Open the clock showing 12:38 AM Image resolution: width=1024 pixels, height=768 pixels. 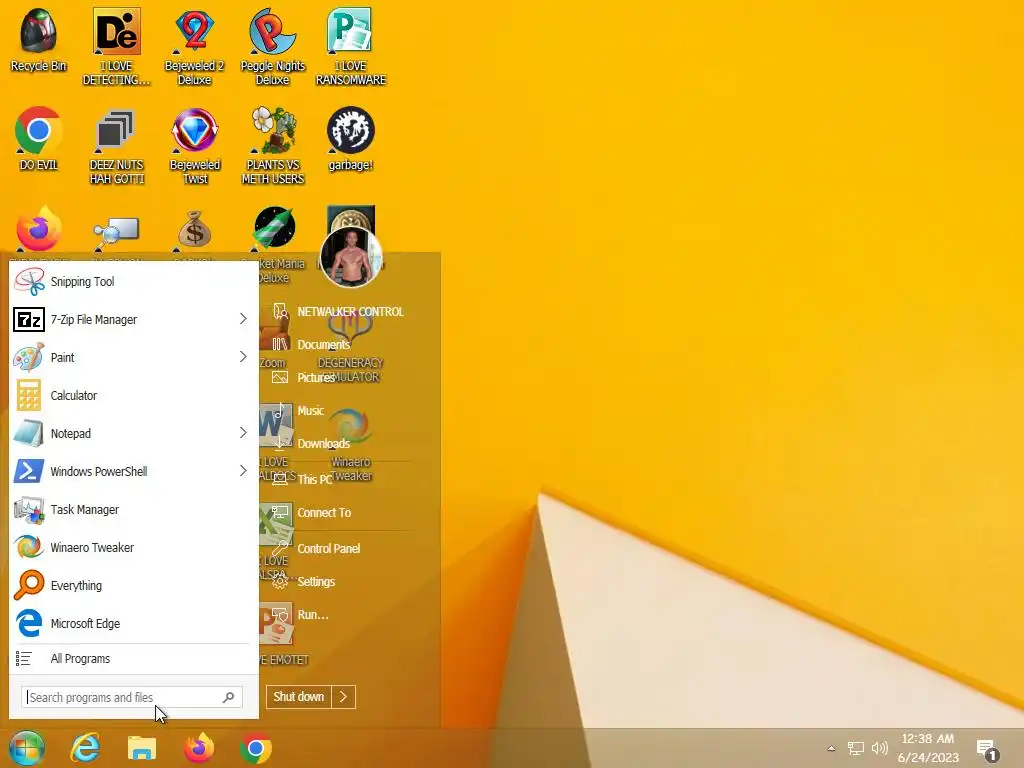tap(928, 748)
